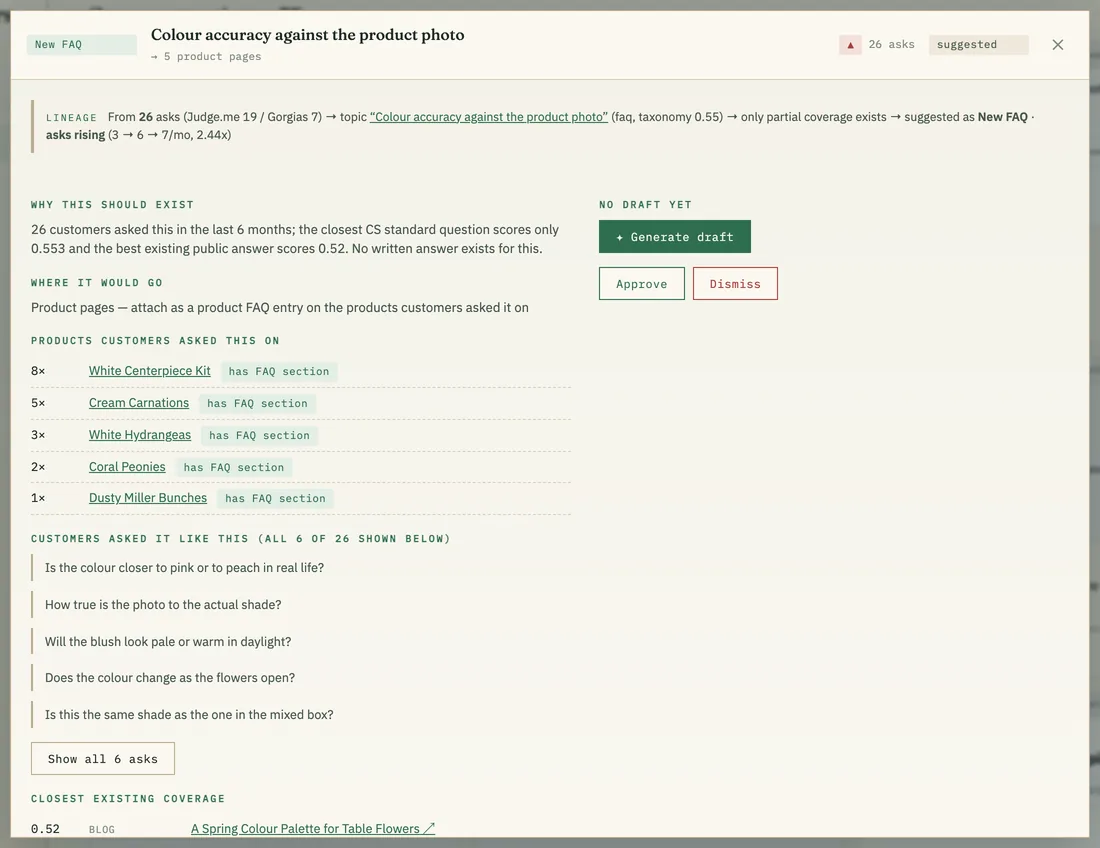The height and width of the screenshot is (848, 1100).
Task: Click the 0.52 coverage score
Action: point(45,828)
